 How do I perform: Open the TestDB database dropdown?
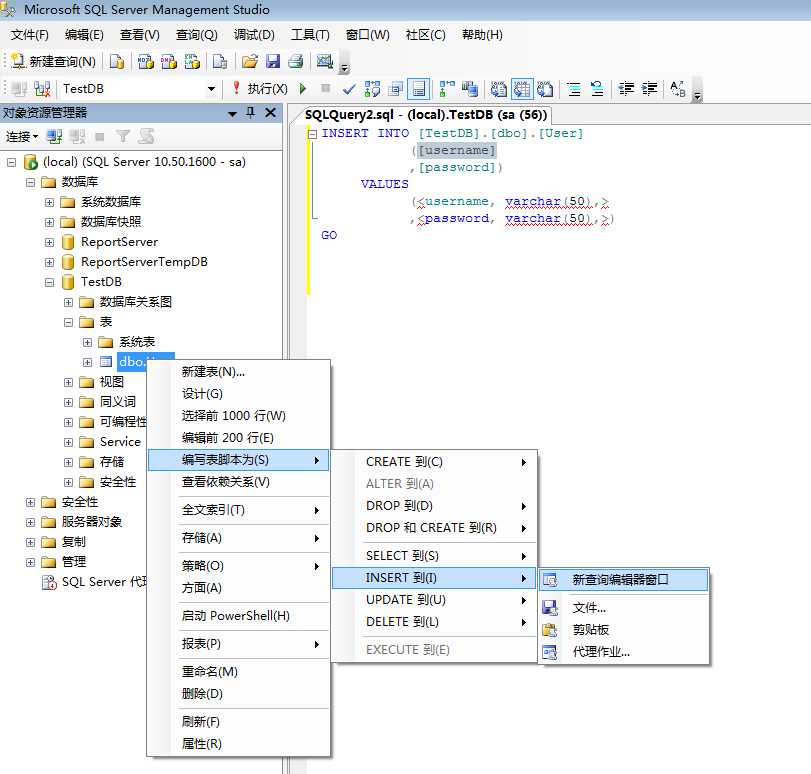coord(211,89)
